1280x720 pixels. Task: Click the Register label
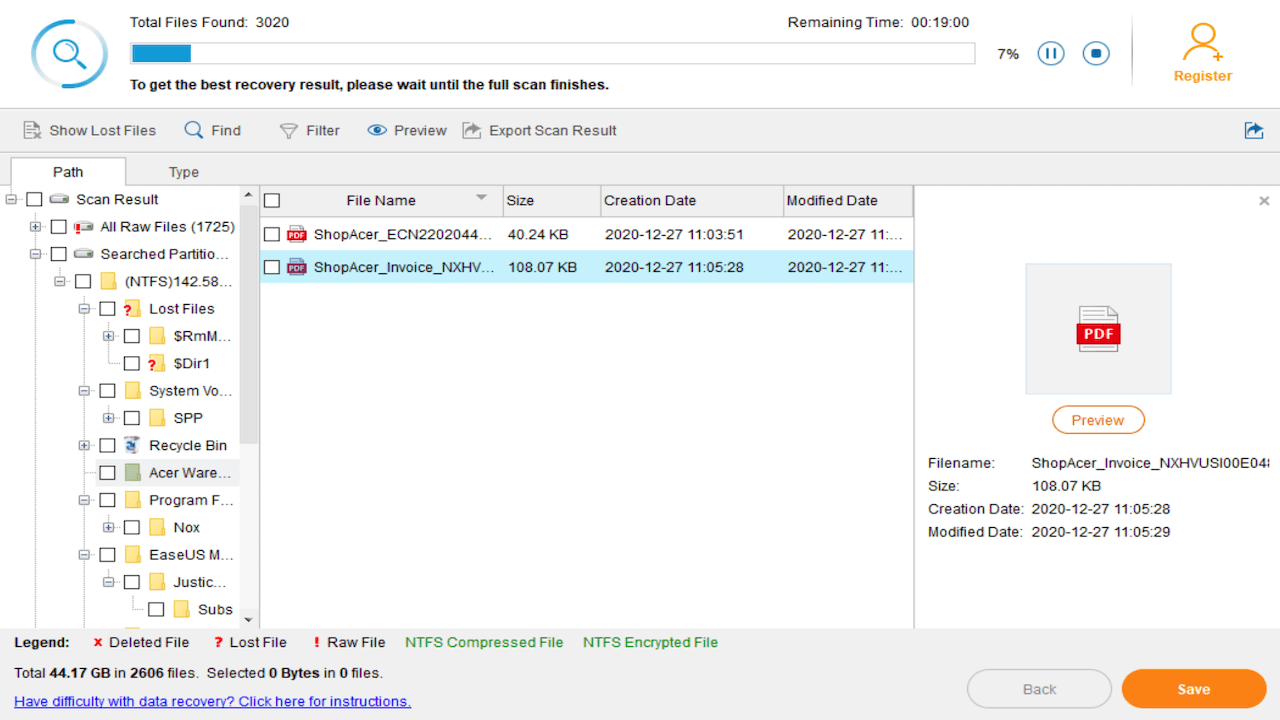1203,76
